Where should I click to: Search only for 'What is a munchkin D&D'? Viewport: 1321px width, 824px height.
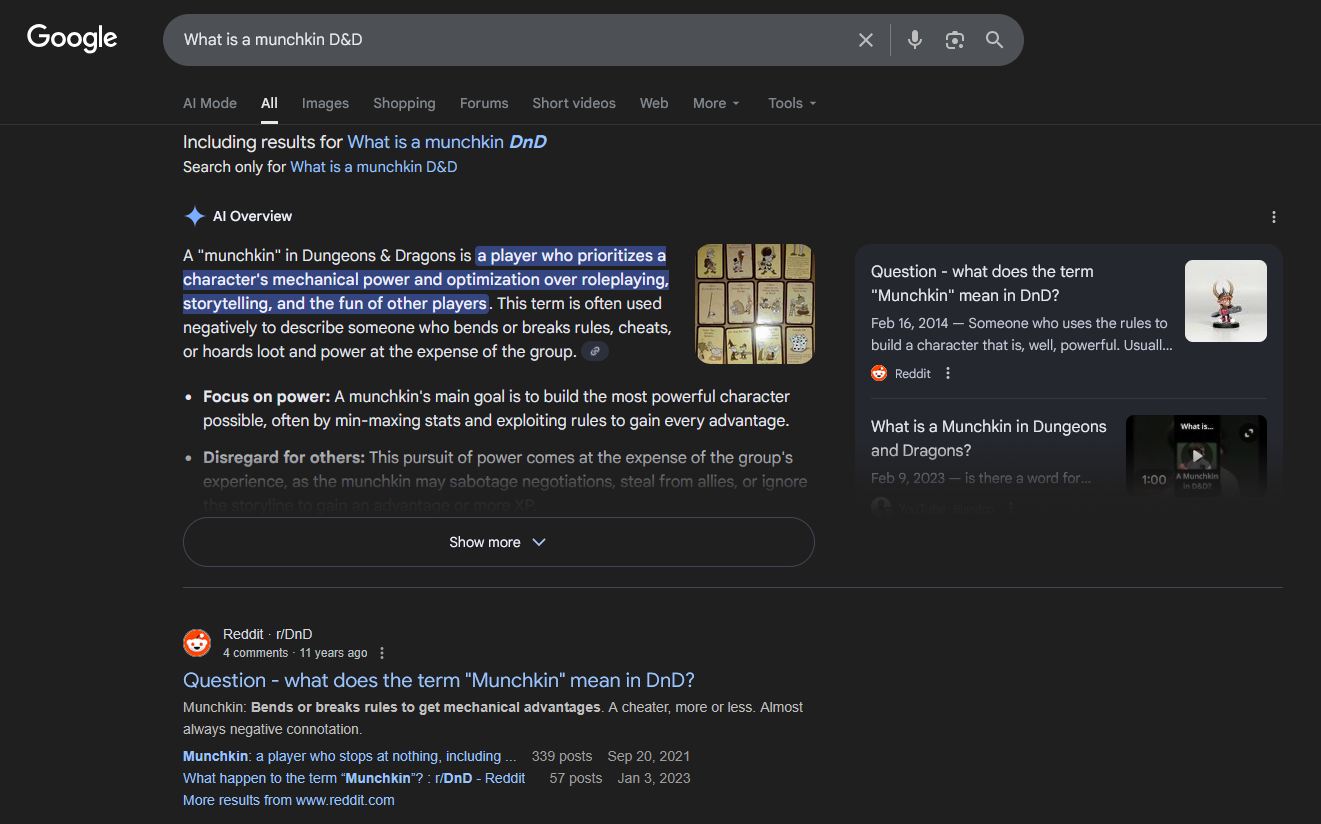click(x=373, y=167)
